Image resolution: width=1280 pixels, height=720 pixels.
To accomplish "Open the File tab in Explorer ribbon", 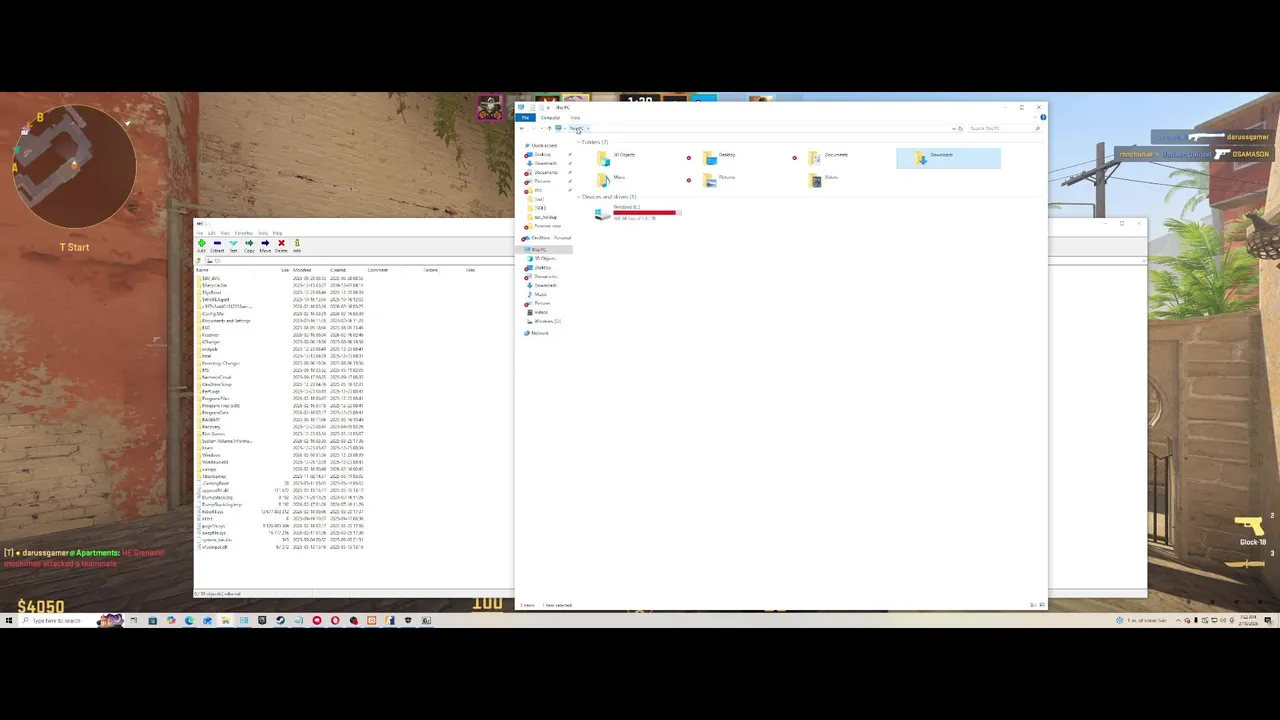I will [x=525, y=117].
